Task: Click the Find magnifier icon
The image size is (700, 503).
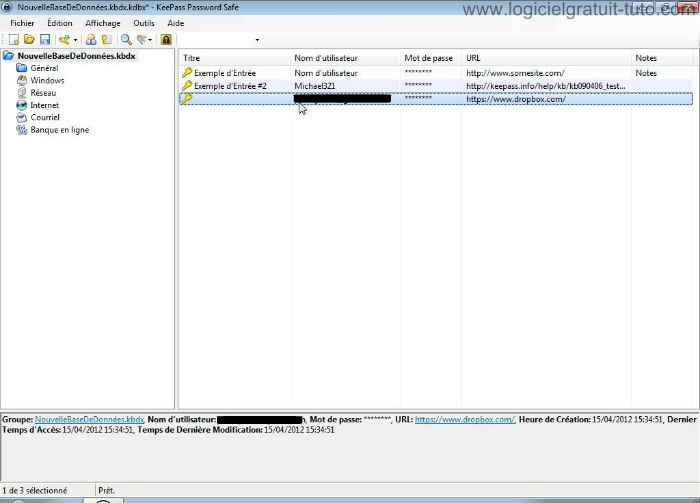Action: tap(126, 40)
